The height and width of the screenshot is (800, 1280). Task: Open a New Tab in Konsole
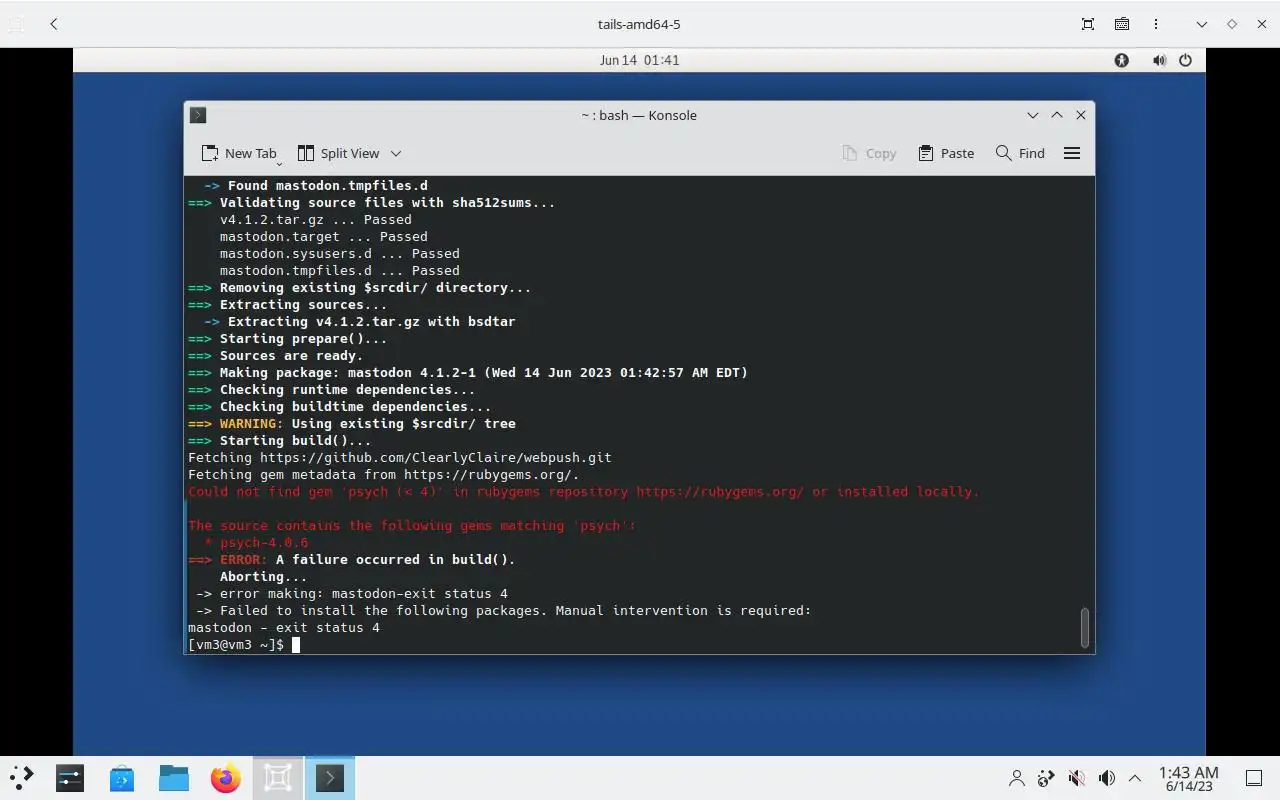tap(238, 153)
